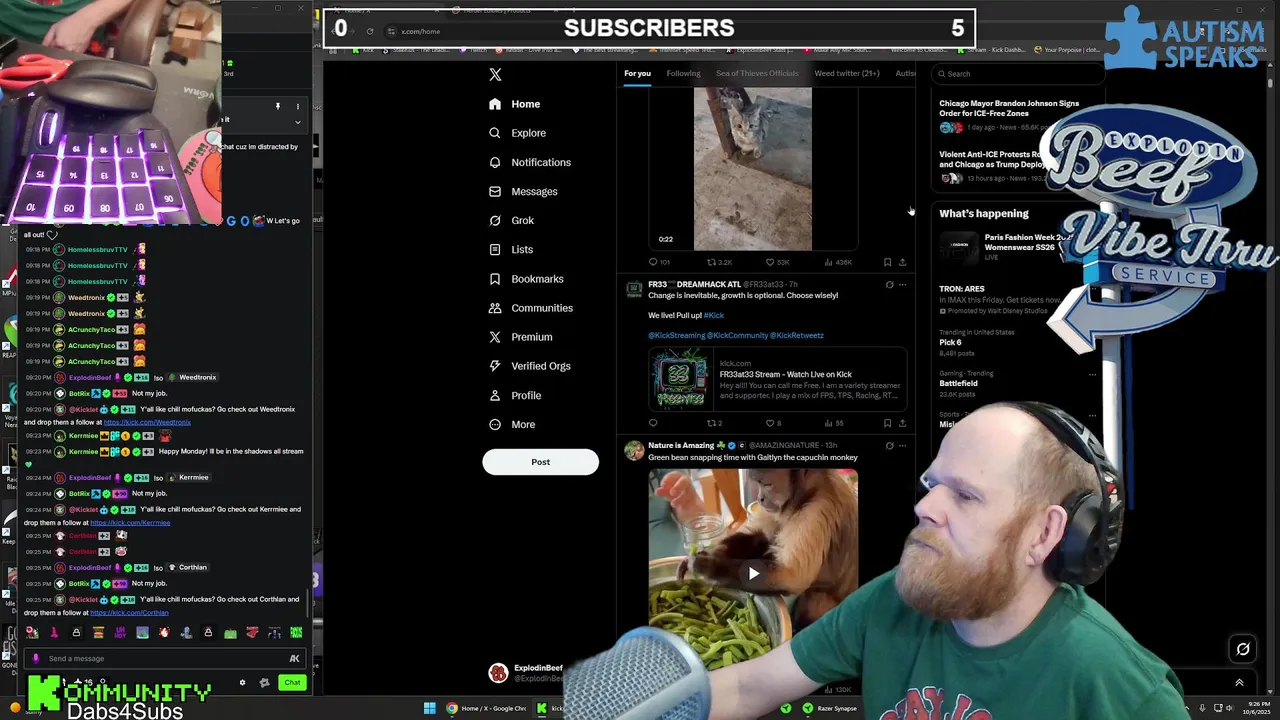Pick the UH HOY emote in chat
The width and height of the screenshot is (1280, 720).
(120, 633)
